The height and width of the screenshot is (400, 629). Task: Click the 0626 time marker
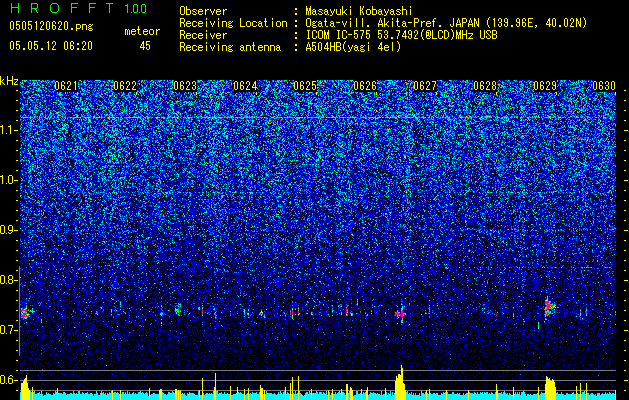[x=365, y=86]
